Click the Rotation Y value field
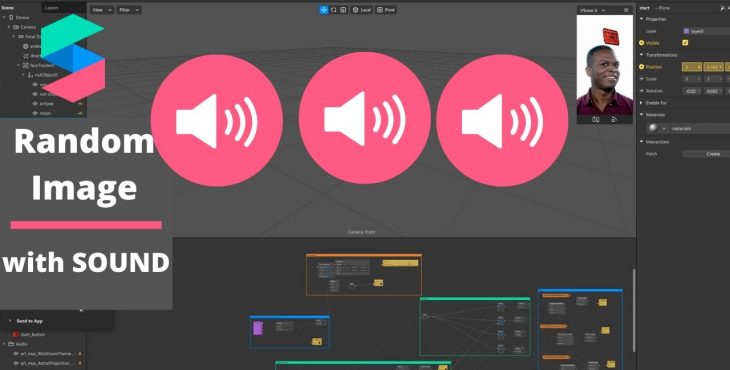 coord(713,91)
